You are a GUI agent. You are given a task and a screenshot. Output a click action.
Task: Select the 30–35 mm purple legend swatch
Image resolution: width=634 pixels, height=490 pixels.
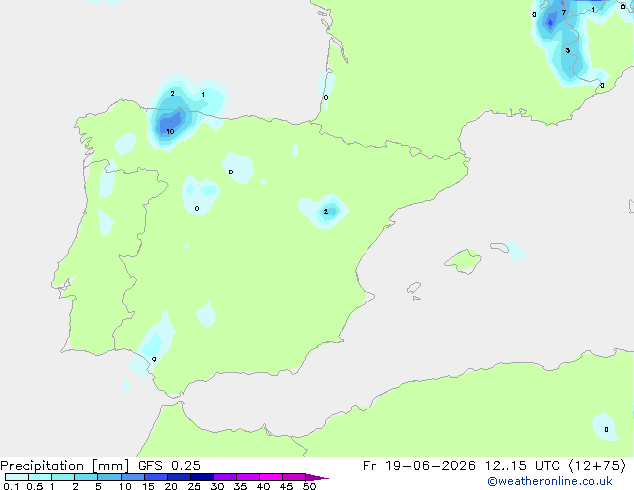(225, 477)
